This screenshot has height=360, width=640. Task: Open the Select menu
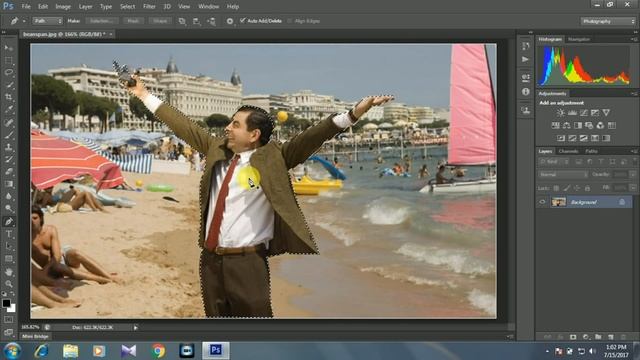[127, 7]
